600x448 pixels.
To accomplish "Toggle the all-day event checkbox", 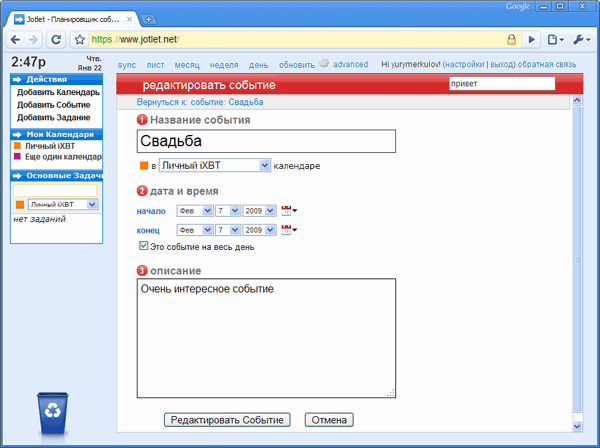I will coord(143,246).
